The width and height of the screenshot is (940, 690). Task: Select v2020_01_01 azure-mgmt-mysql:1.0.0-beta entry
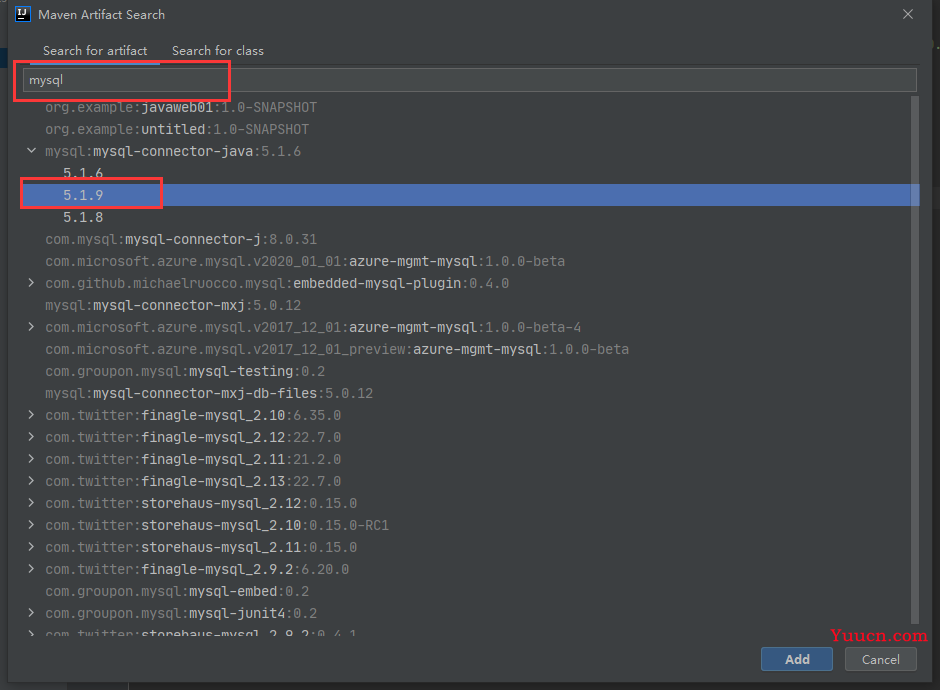305,261
